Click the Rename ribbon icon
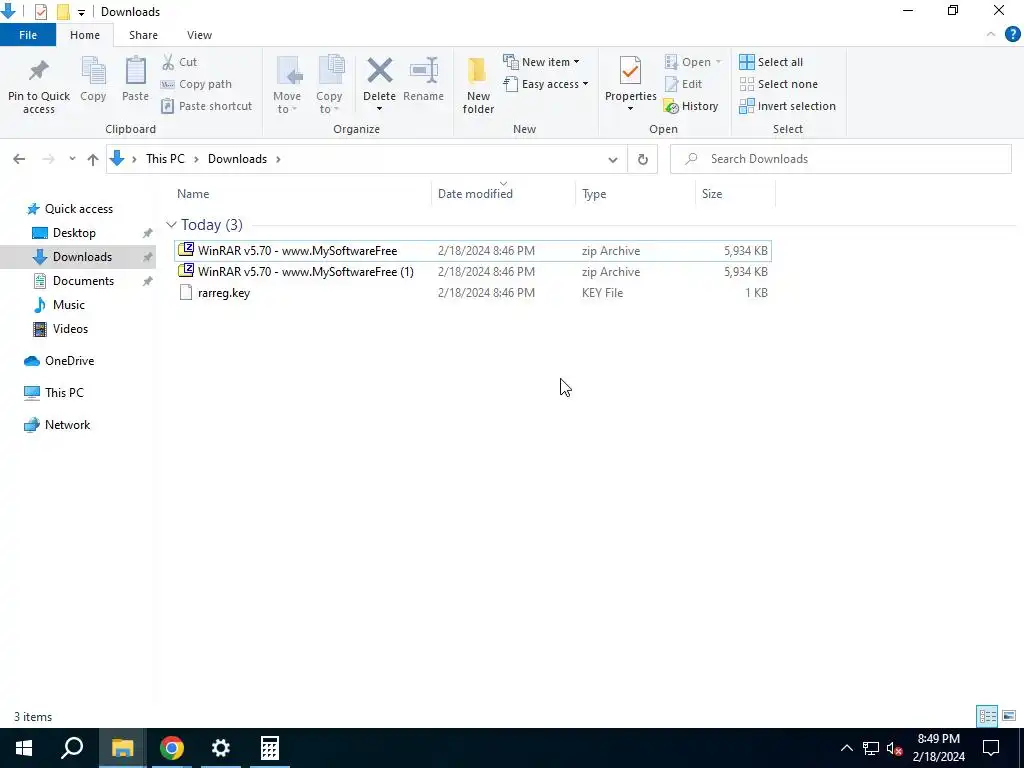Viewport: 1024px width, 768px height. pyautogui.click(x=423, y=71)
